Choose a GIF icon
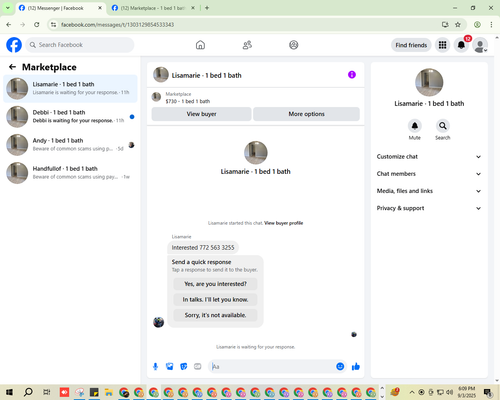500x400 pixels. 198,367
